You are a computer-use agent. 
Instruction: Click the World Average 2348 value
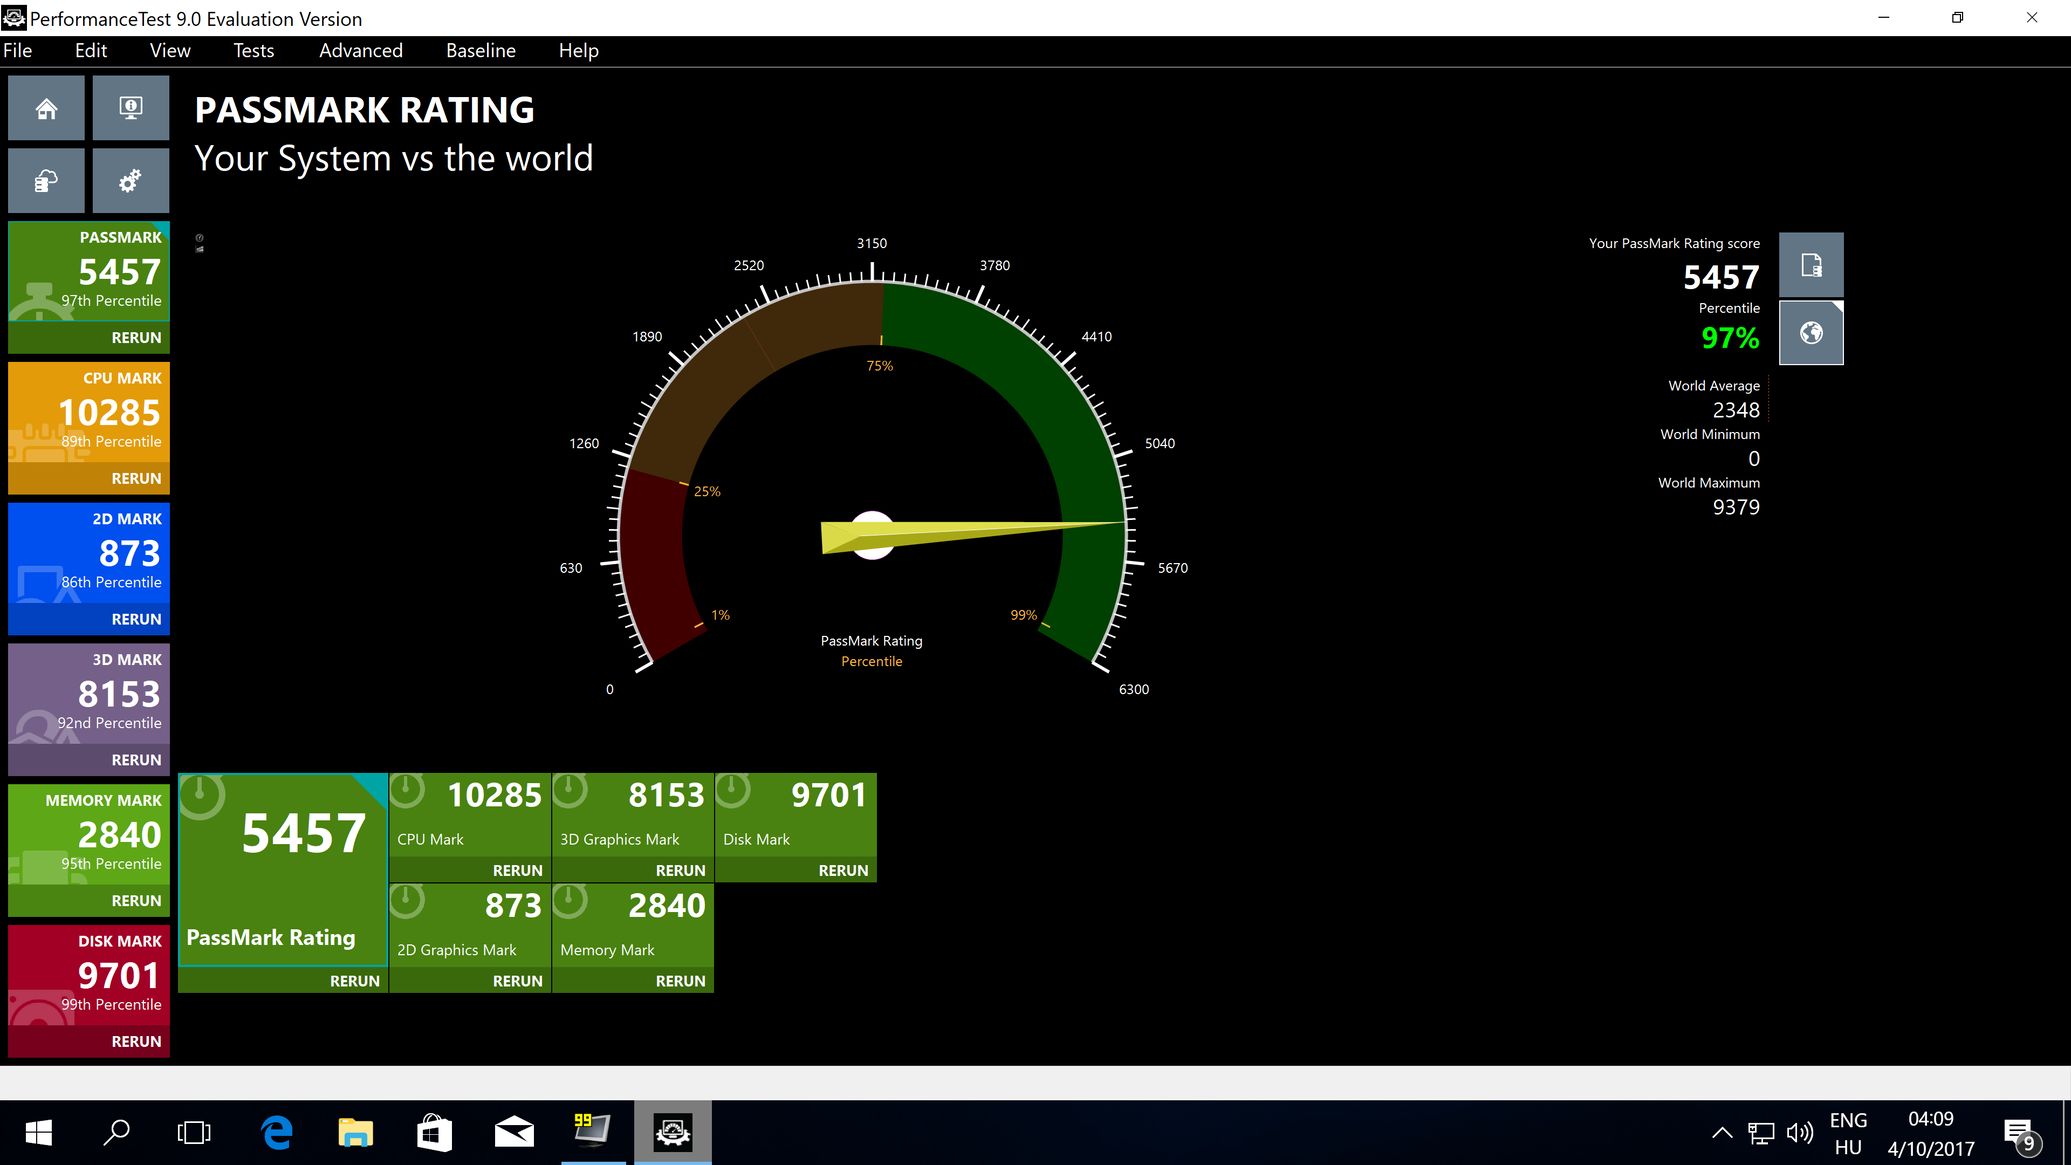tap(1736, 410)
